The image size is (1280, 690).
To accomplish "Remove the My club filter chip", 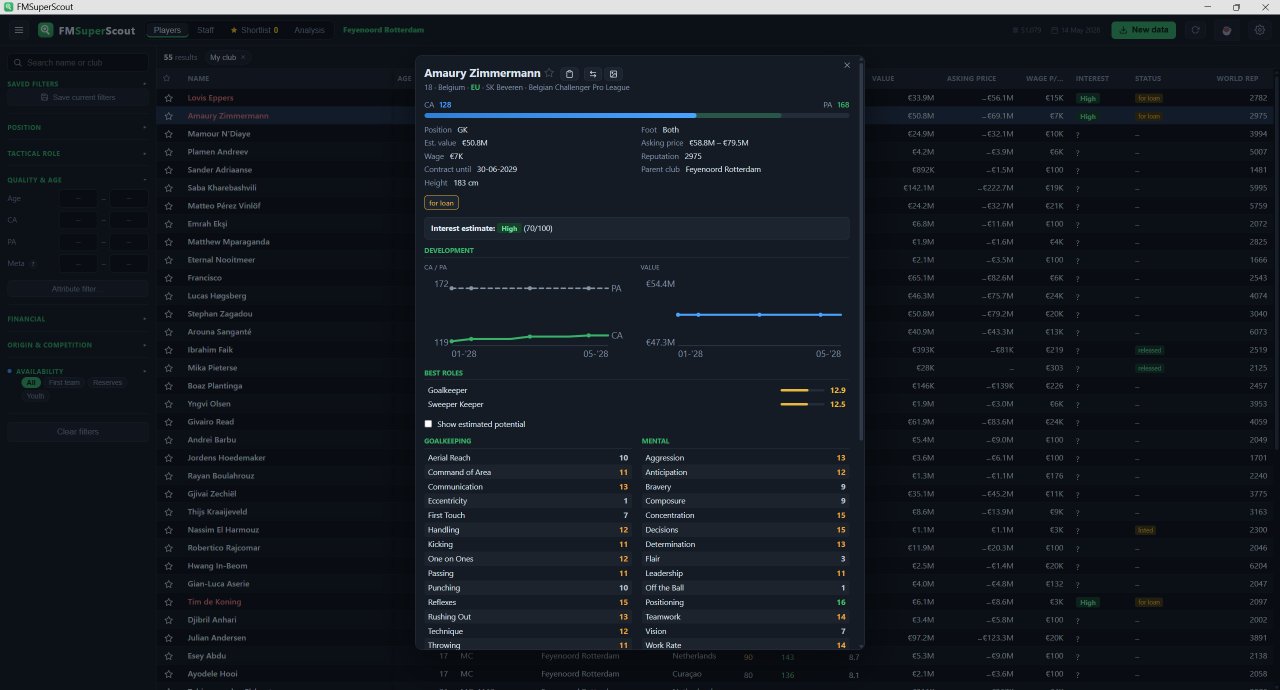I will (243, 58).
